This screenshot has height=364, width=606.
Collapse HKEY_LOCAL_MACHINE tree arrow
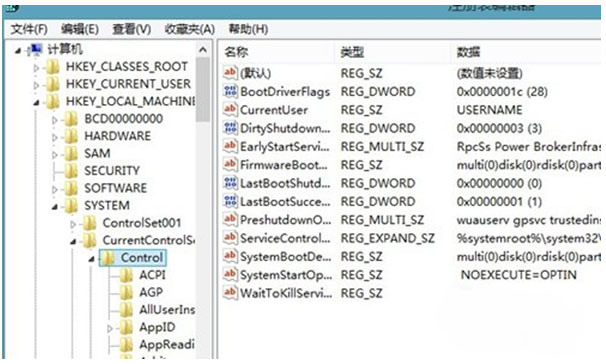pyautogui.click(x=36, y=103)
